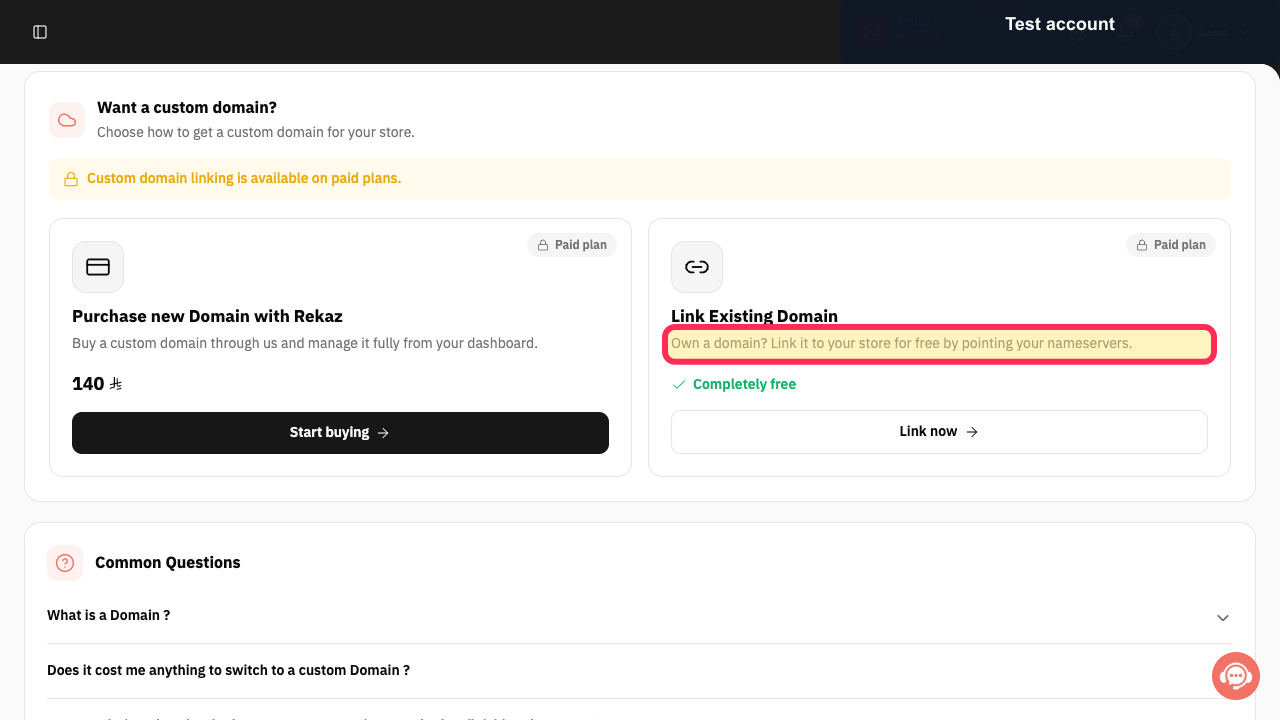Click the green checkmark beside Completely free
The image size is (1280, 720).
(679, 384)
